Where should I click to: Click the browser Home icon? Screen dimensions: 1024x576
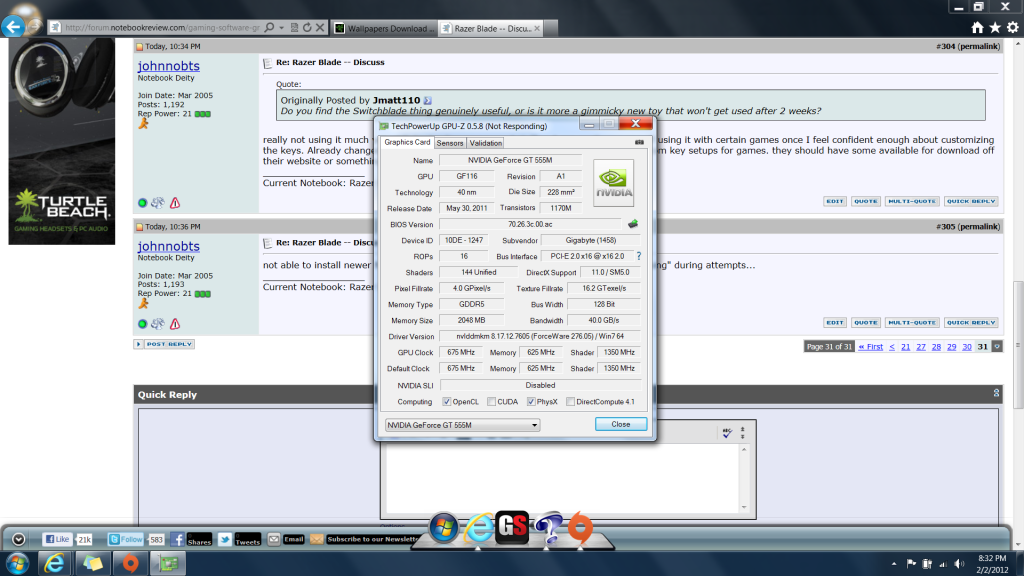977,27
